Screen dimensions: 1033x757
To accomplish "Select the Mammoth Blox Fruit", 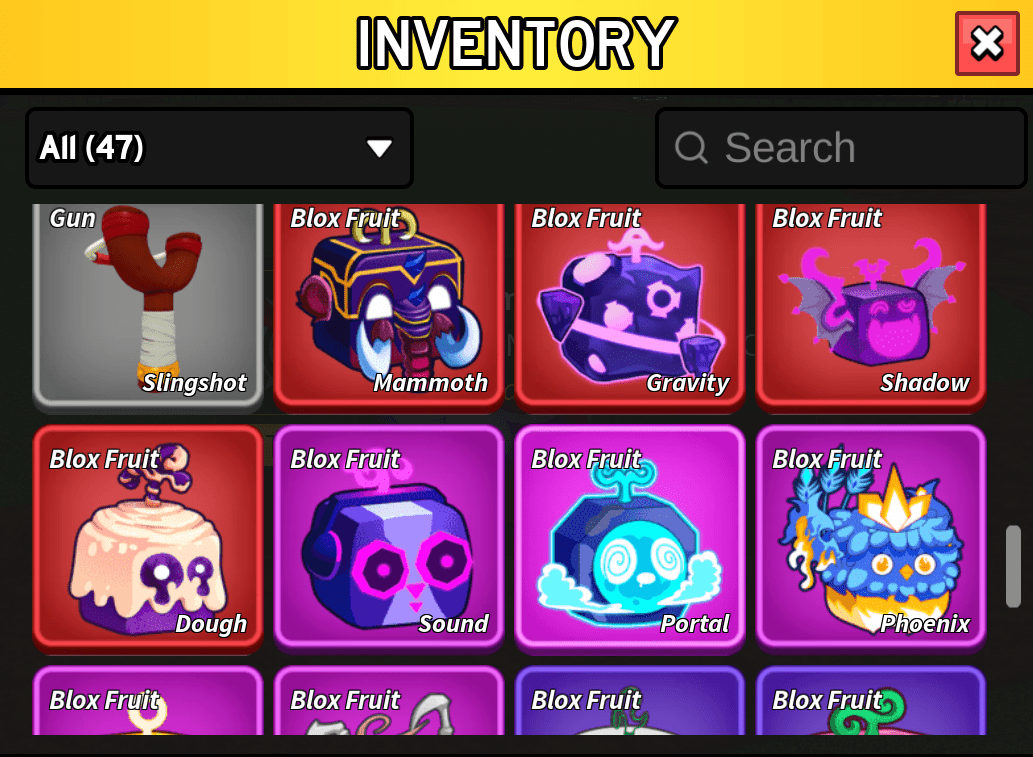I will 389,306.
